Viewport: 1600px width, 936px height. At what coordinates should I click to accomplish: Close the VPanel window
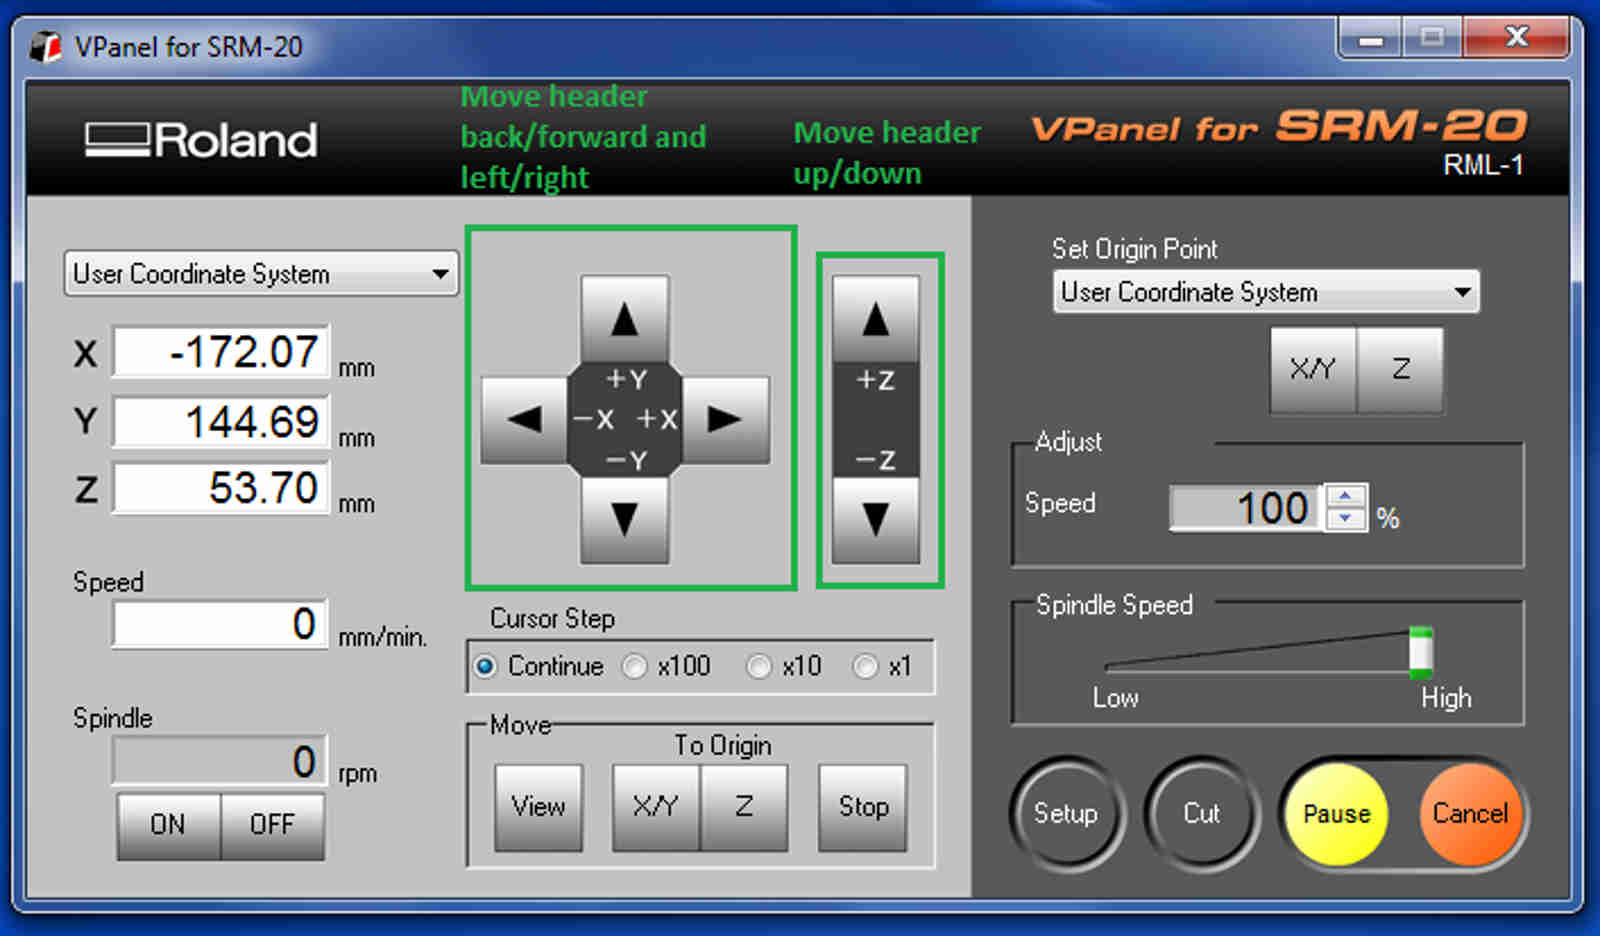[1516, 38]
